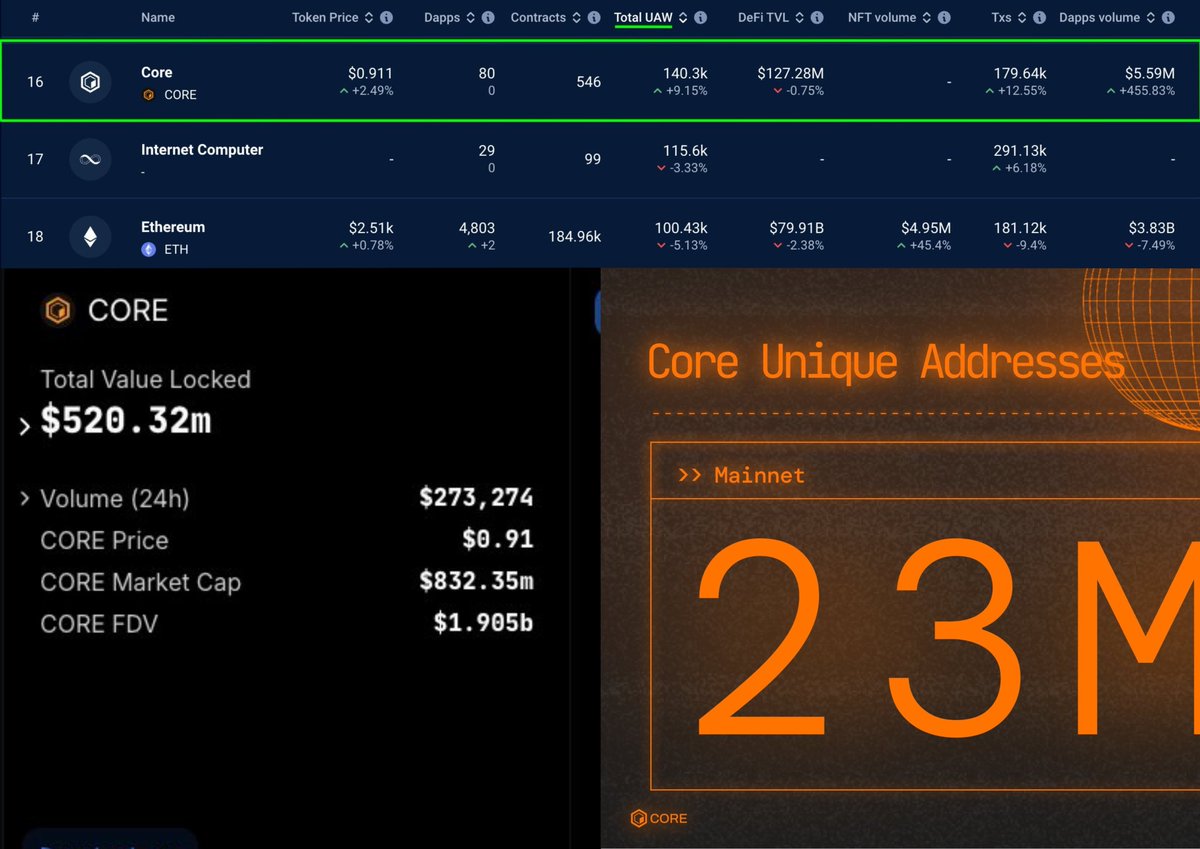Click the ETH ticker label
This screenshot has height=849, width=1200.
[175, 249]
